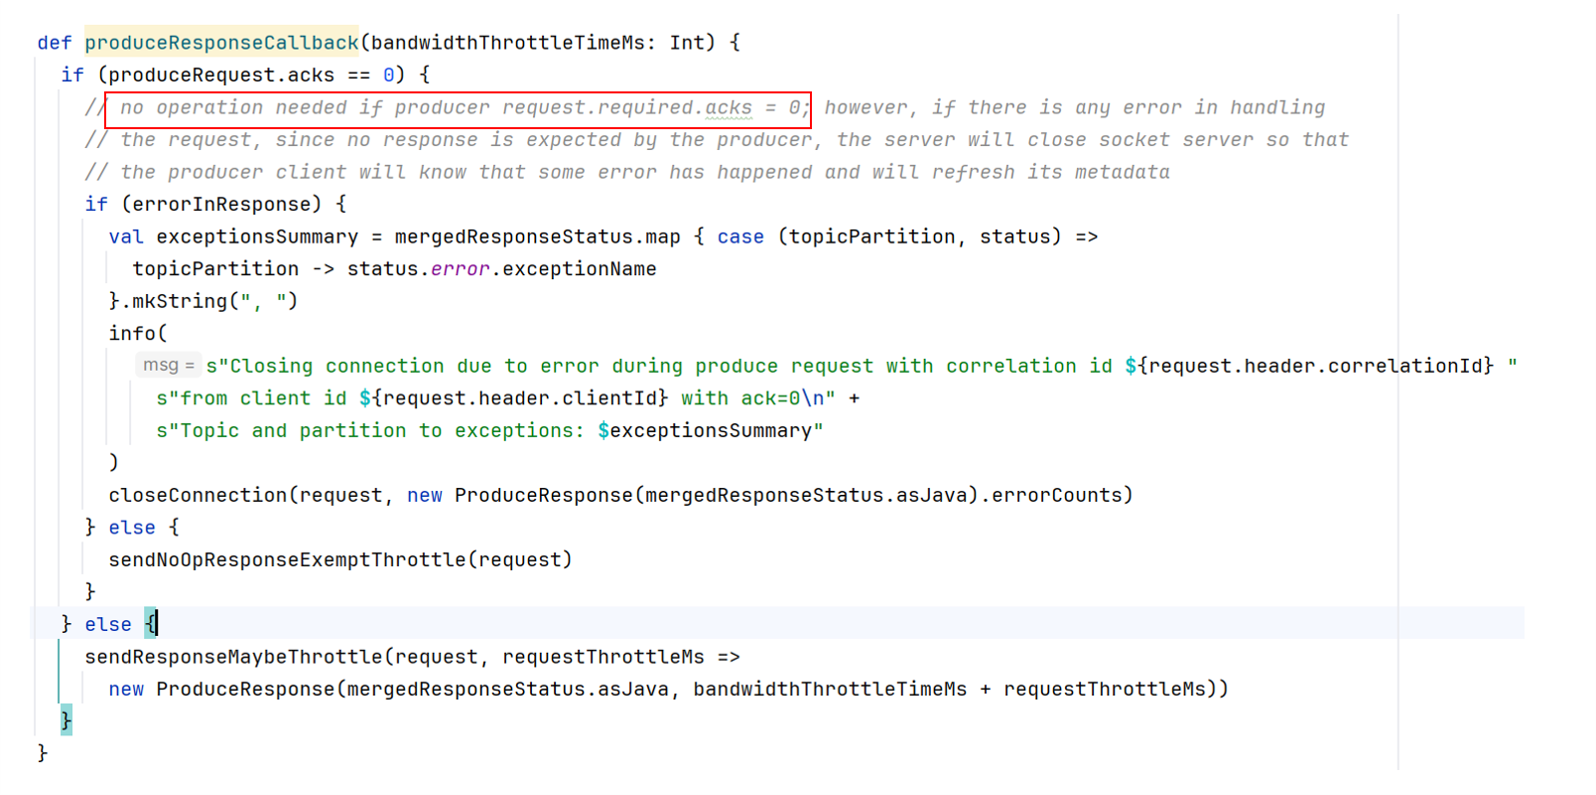Image resolution: width=1596 pixels, height=795 pixels.
Task: Click the mkString method call
Action: pos(179,301)
